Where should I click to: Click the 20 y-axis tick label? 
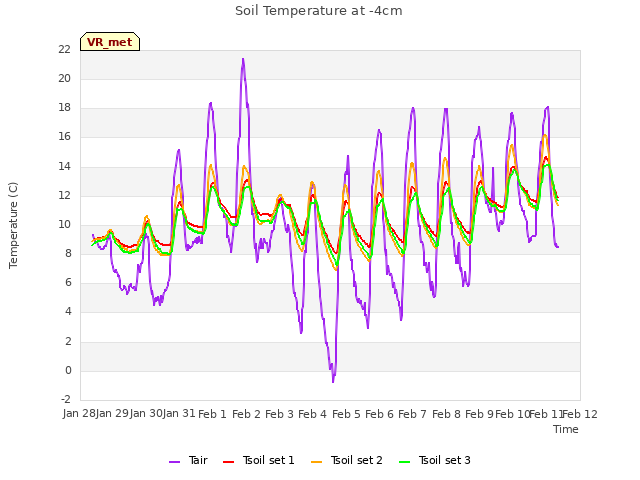(64, 78)
